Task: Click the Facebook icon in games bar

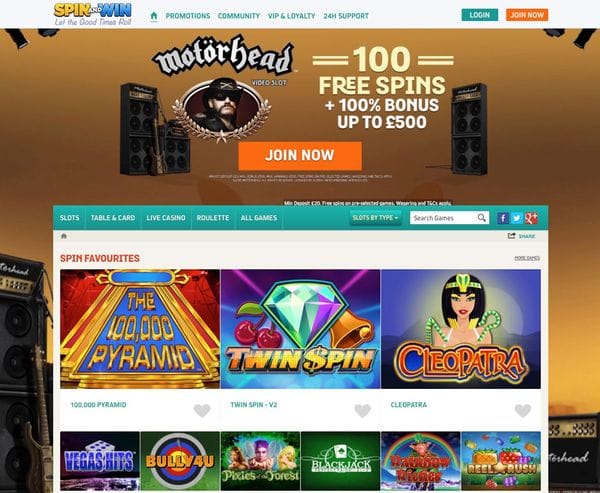Action: [502, 218]
